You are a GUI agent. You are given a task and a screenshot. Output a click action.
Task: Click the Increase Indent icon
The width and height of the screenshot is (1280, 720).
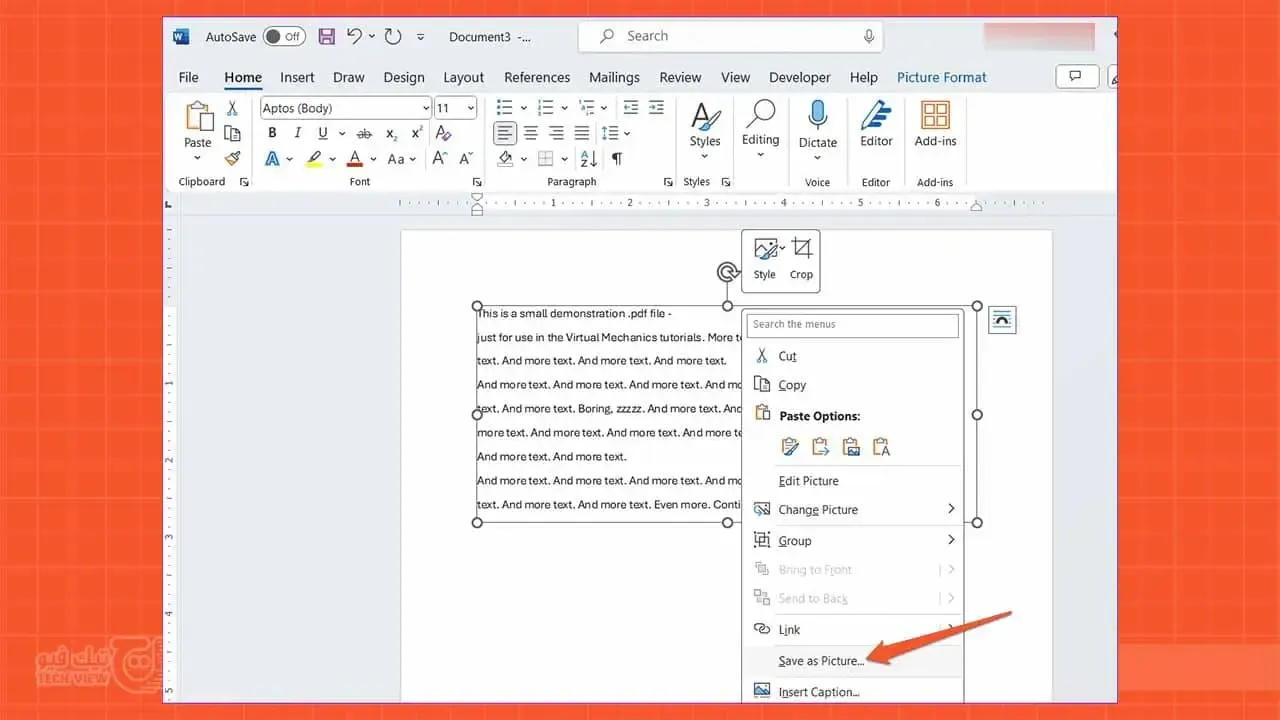click(656, 107)
